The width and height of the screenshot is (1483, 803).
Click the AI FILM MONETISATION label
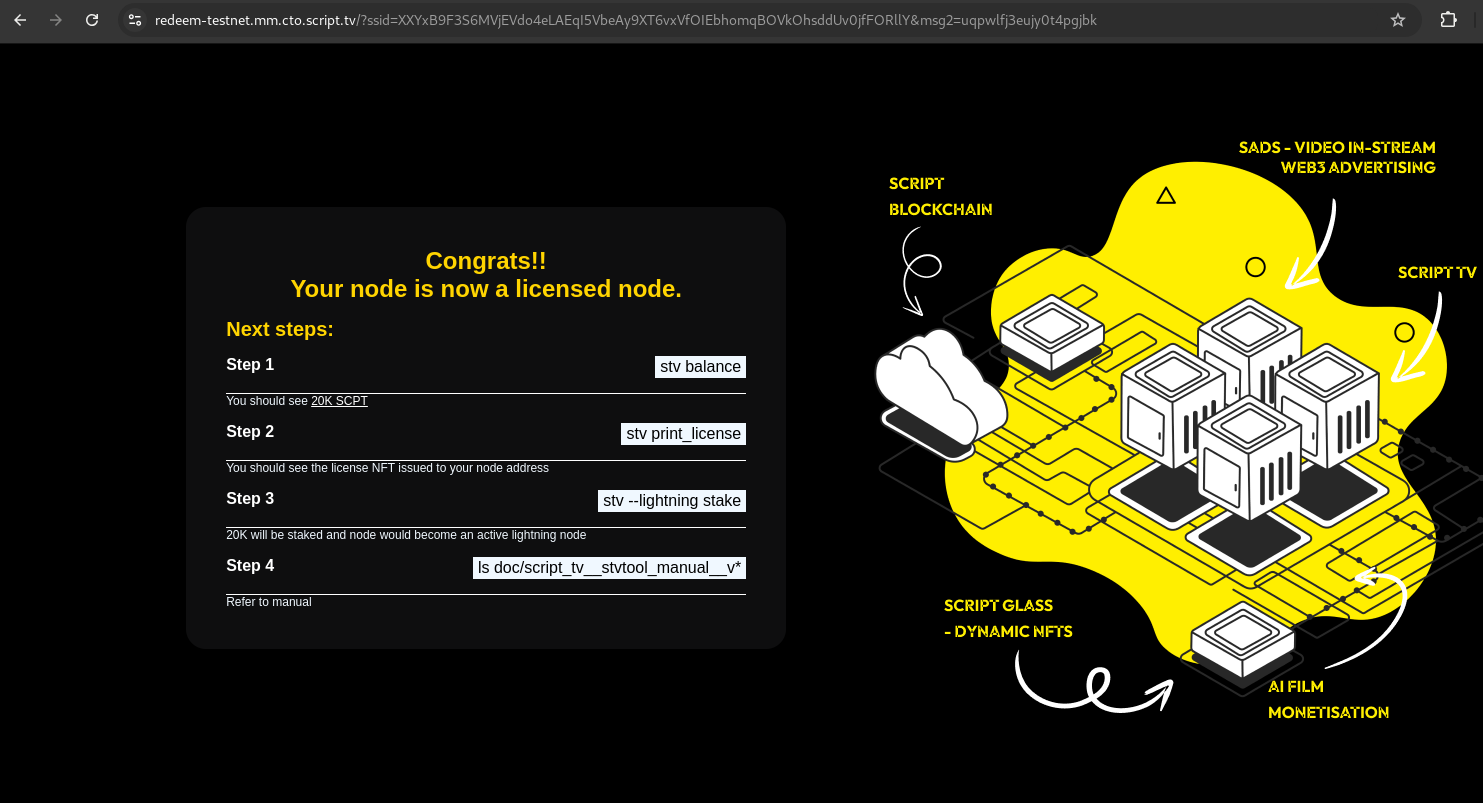click(x=1328, y=699)
